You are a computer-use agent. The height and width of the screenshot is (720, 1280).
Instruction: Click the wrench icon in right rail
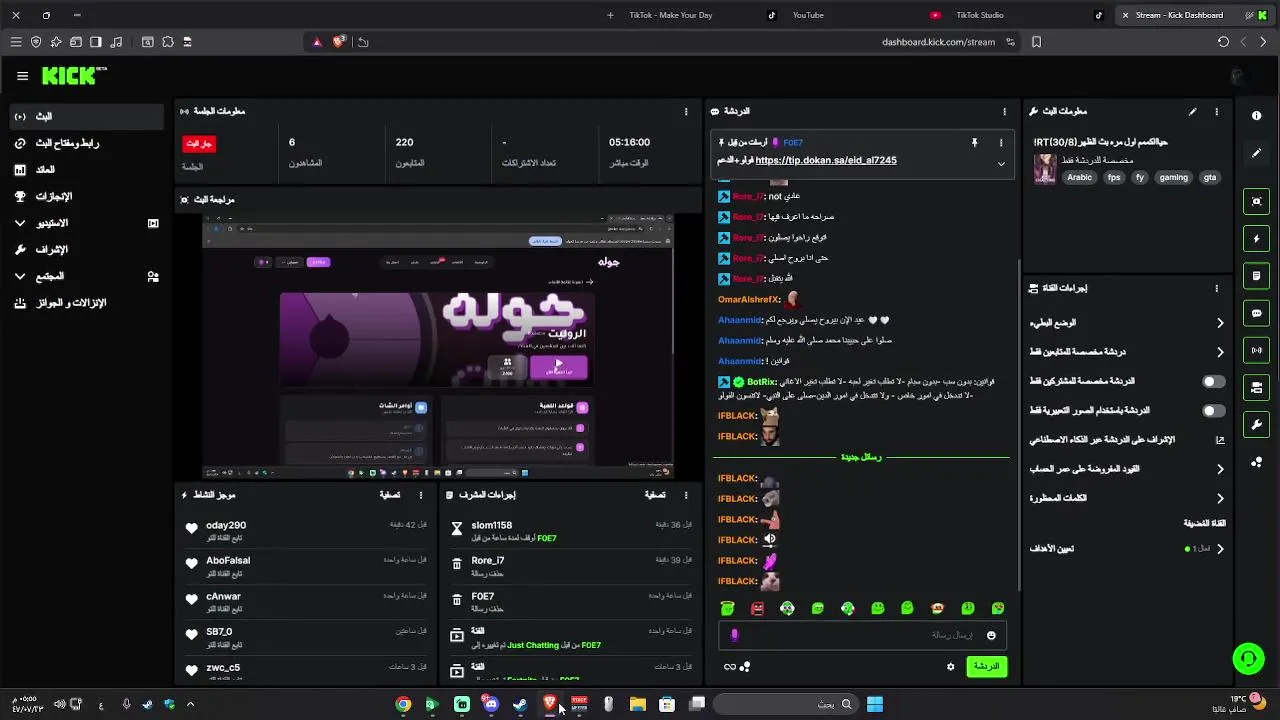[x=1257, y=424]
